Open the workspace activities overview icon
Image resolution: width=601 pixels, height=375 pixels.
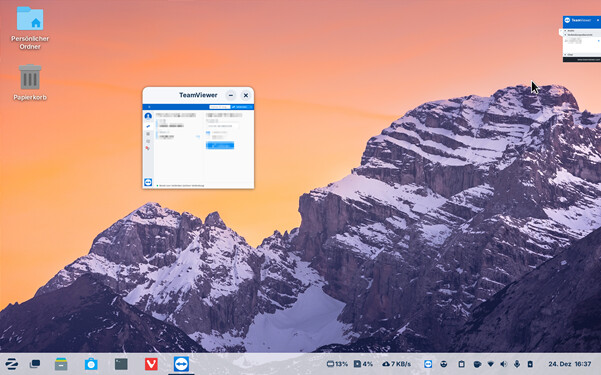pos(35,363)
